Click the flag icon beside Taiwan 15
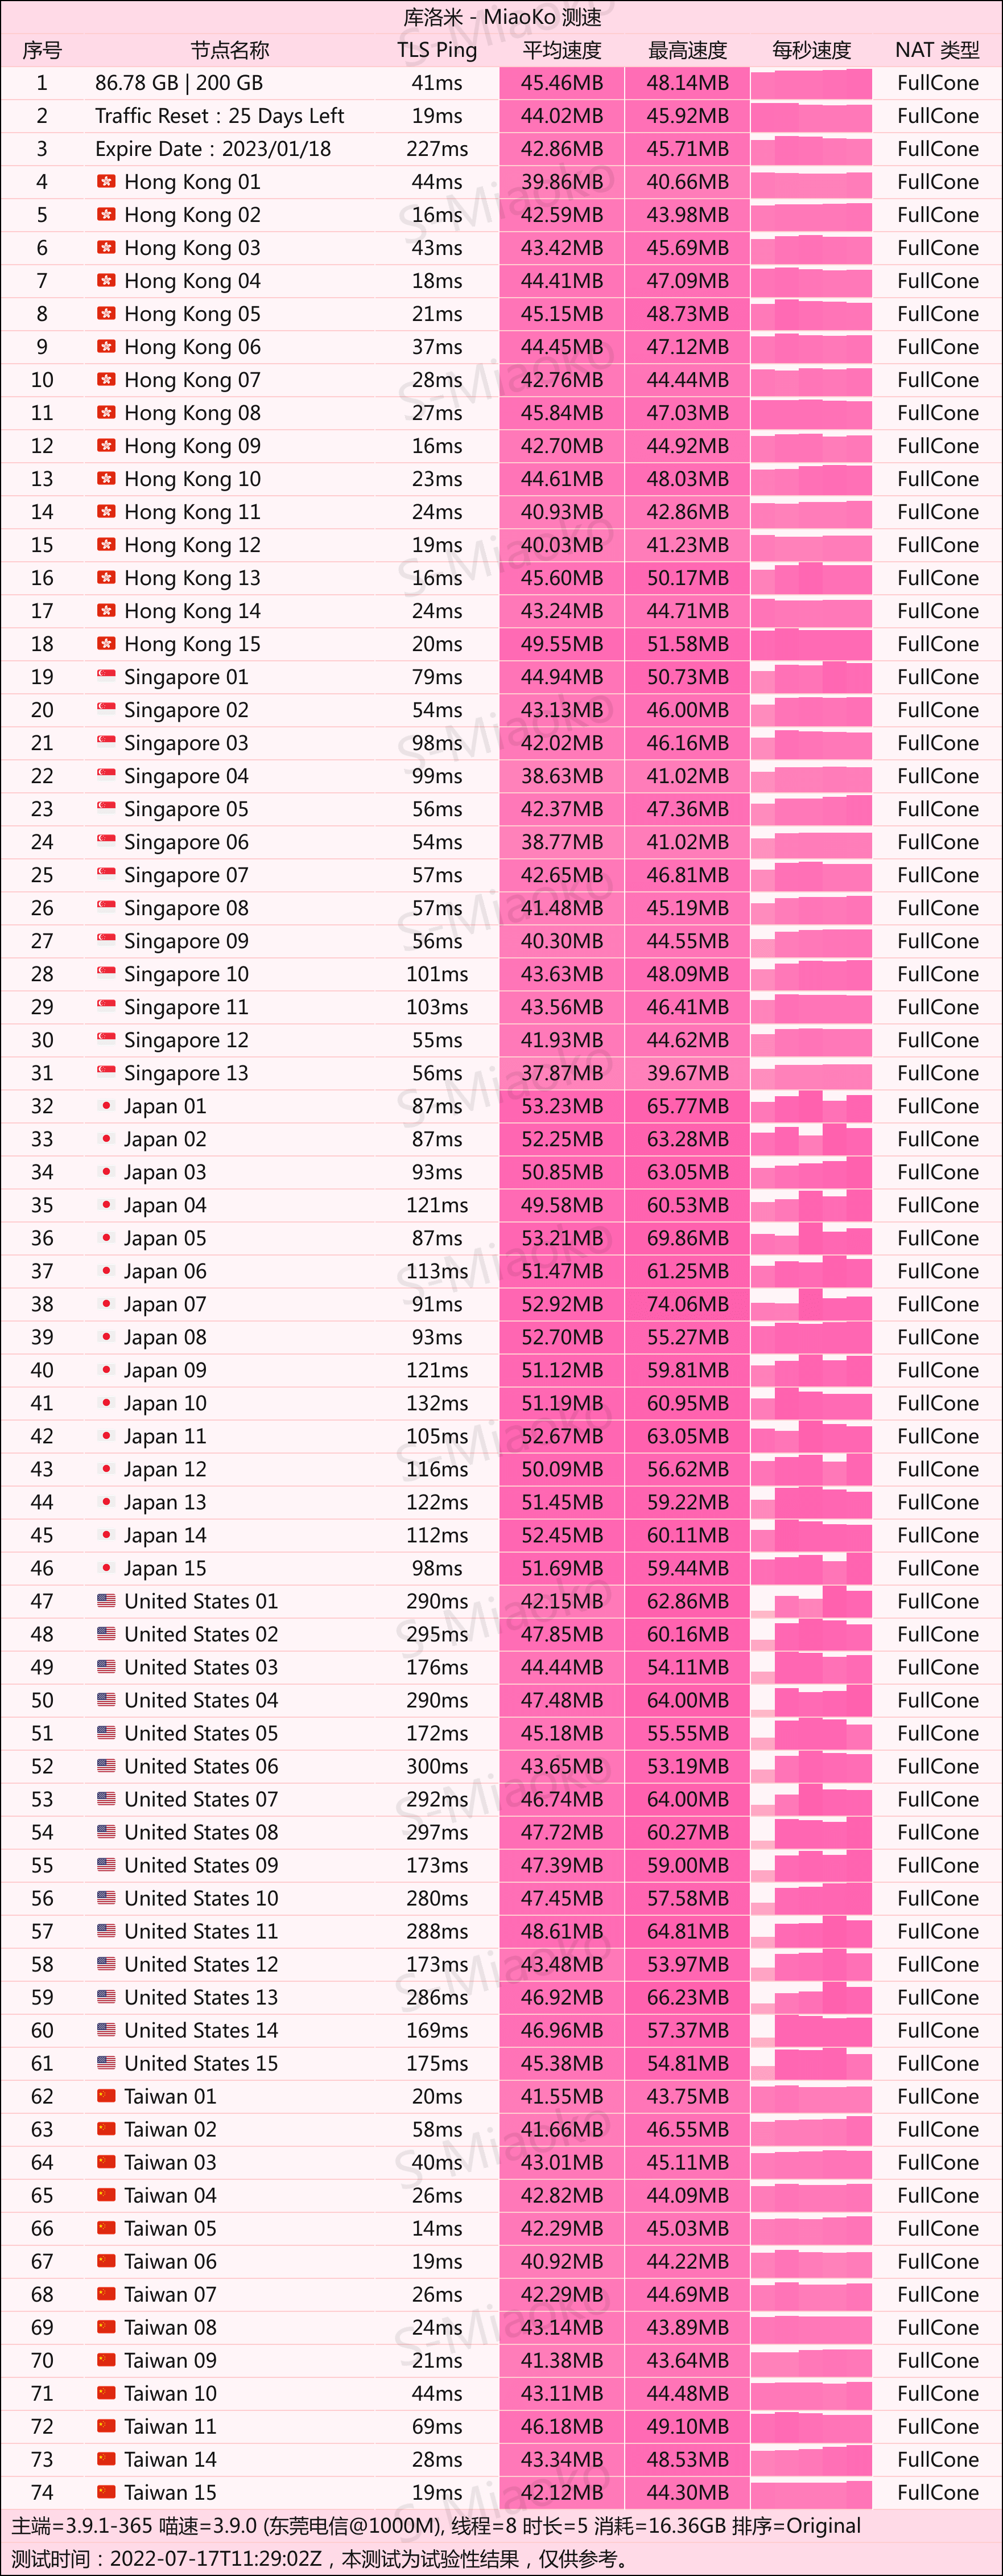The height and width of the screenshot is (2576, 1003). click(106, 2491)
